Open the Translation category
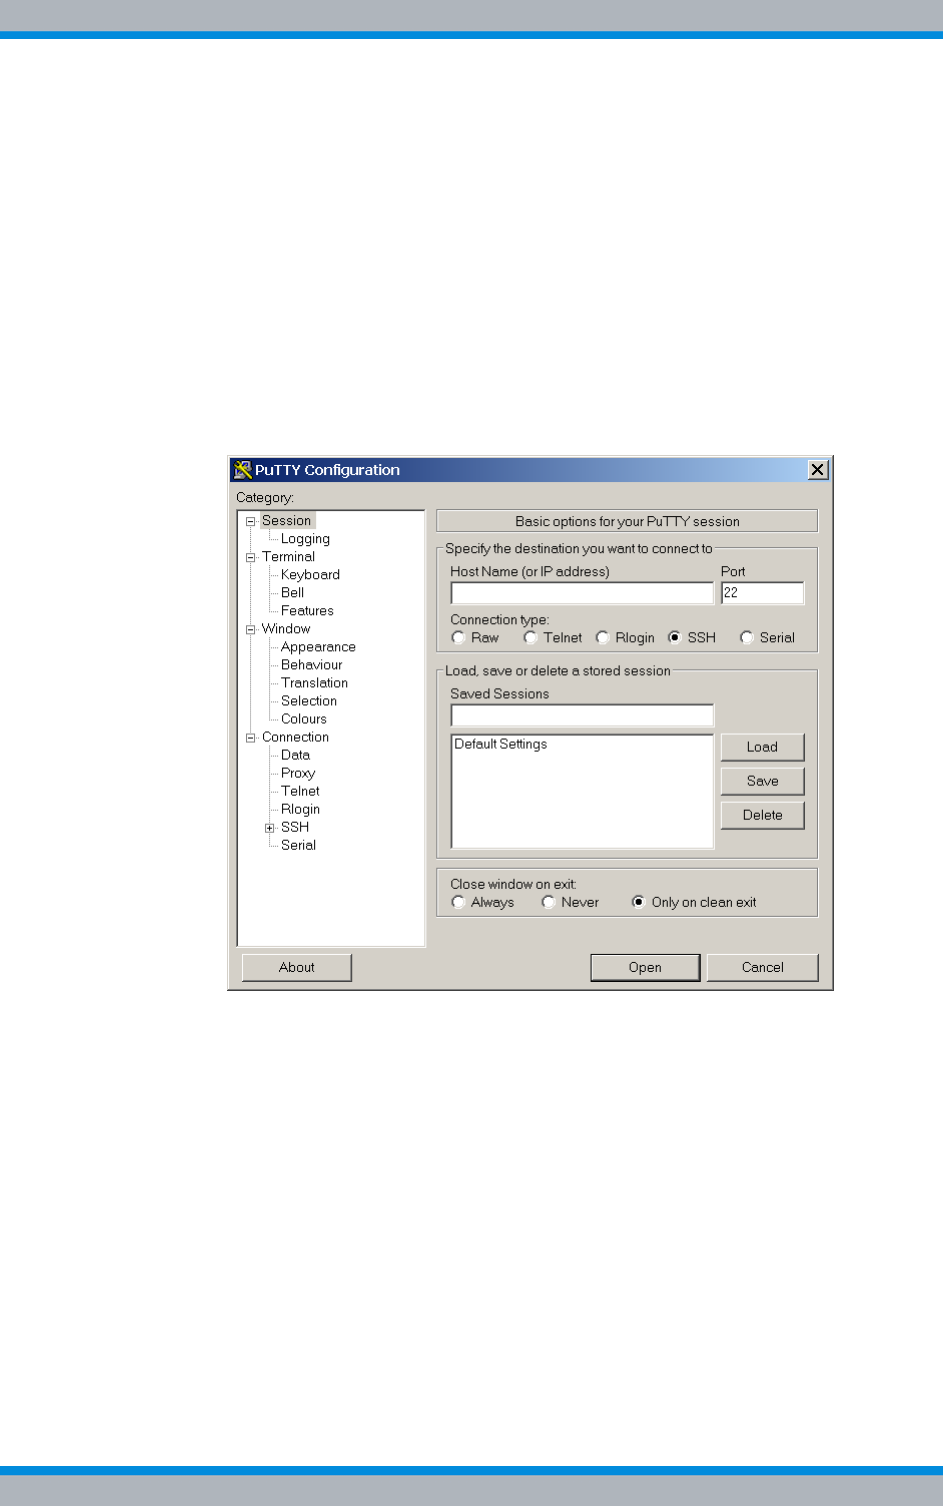943x1506 pixels. [314, 683]
